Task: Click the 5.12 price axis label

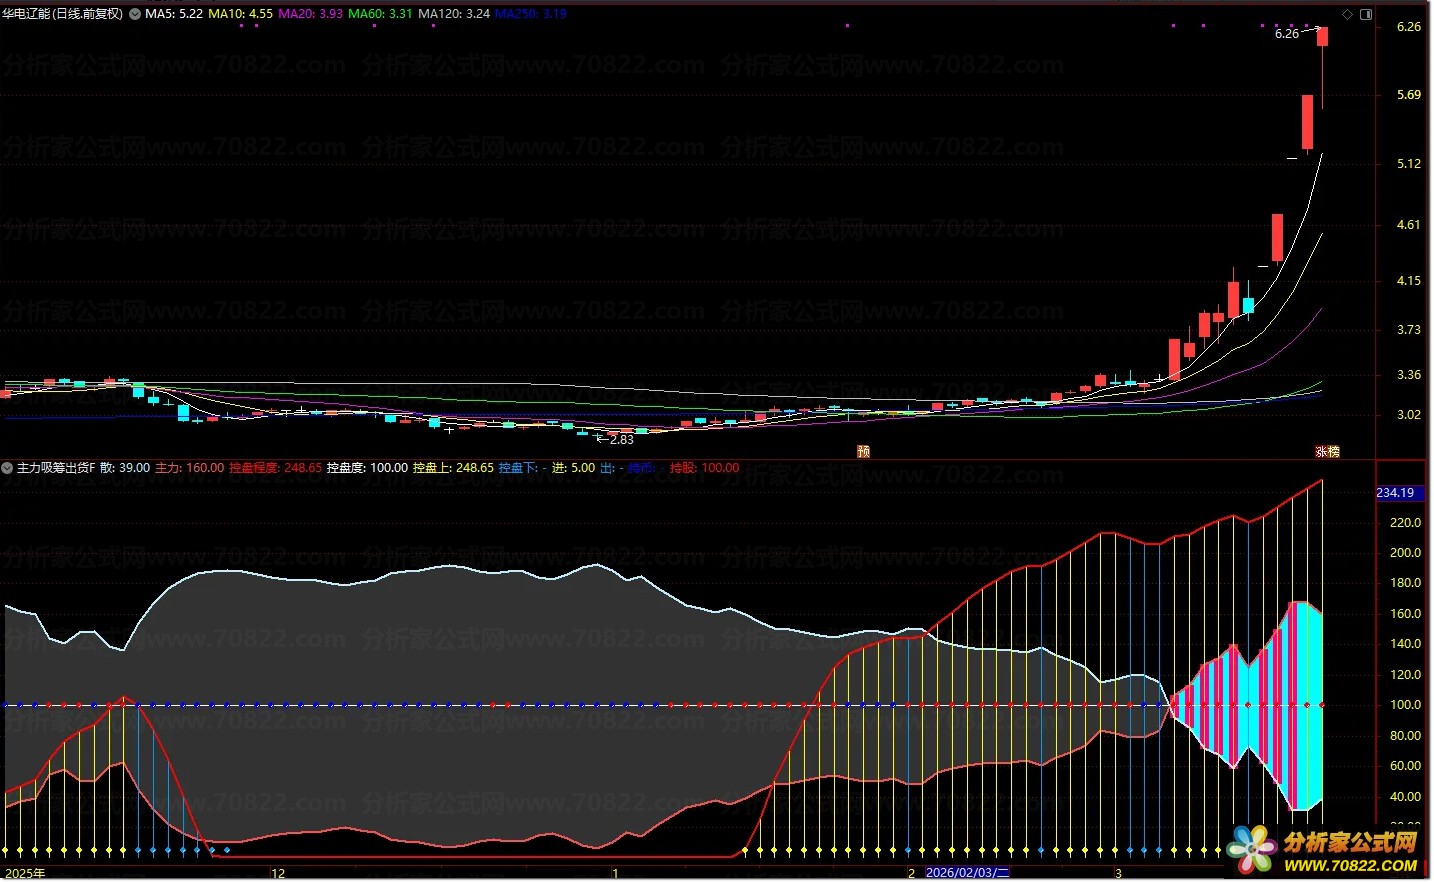Action: coord(1409,164)
